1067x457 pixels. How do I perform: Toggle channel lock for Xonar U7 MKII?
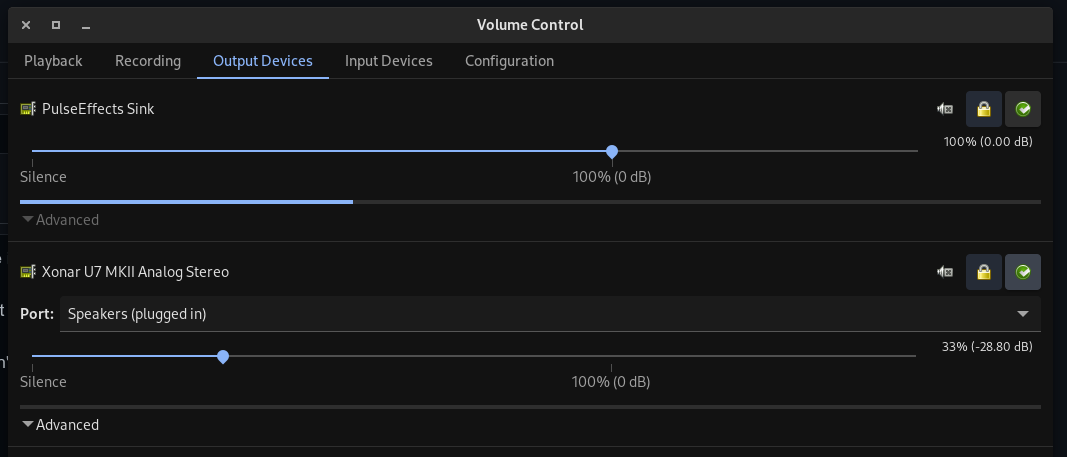pyautogui.click(x=984, y=272)
